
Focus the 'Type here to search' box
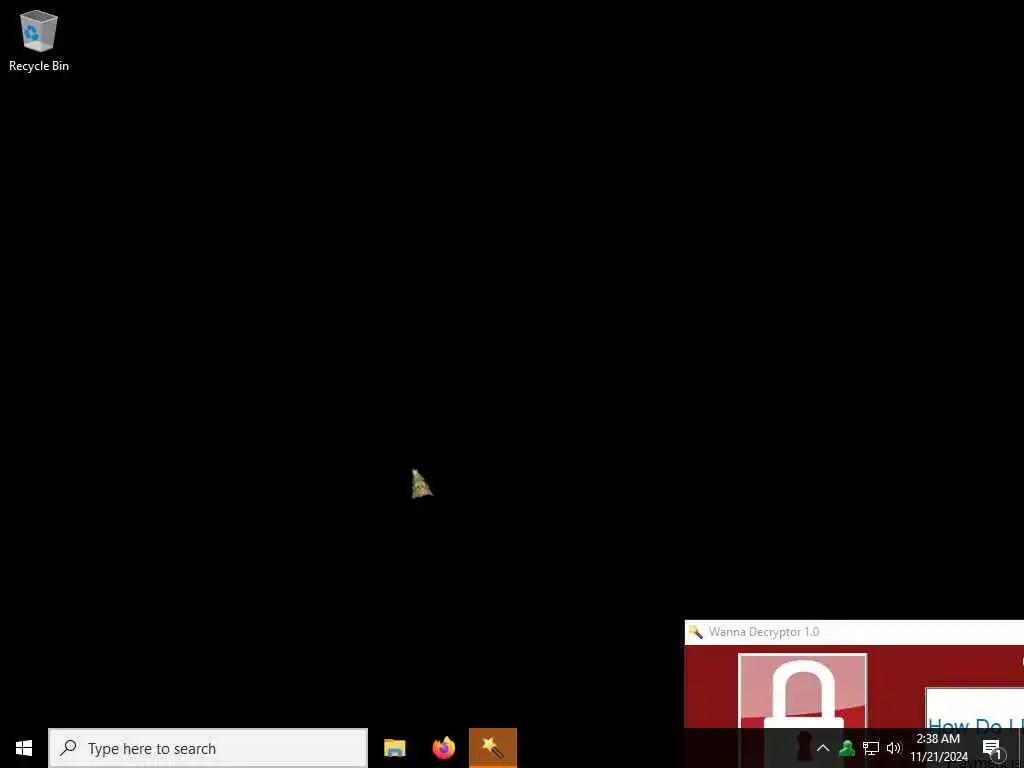coord(208,748)
